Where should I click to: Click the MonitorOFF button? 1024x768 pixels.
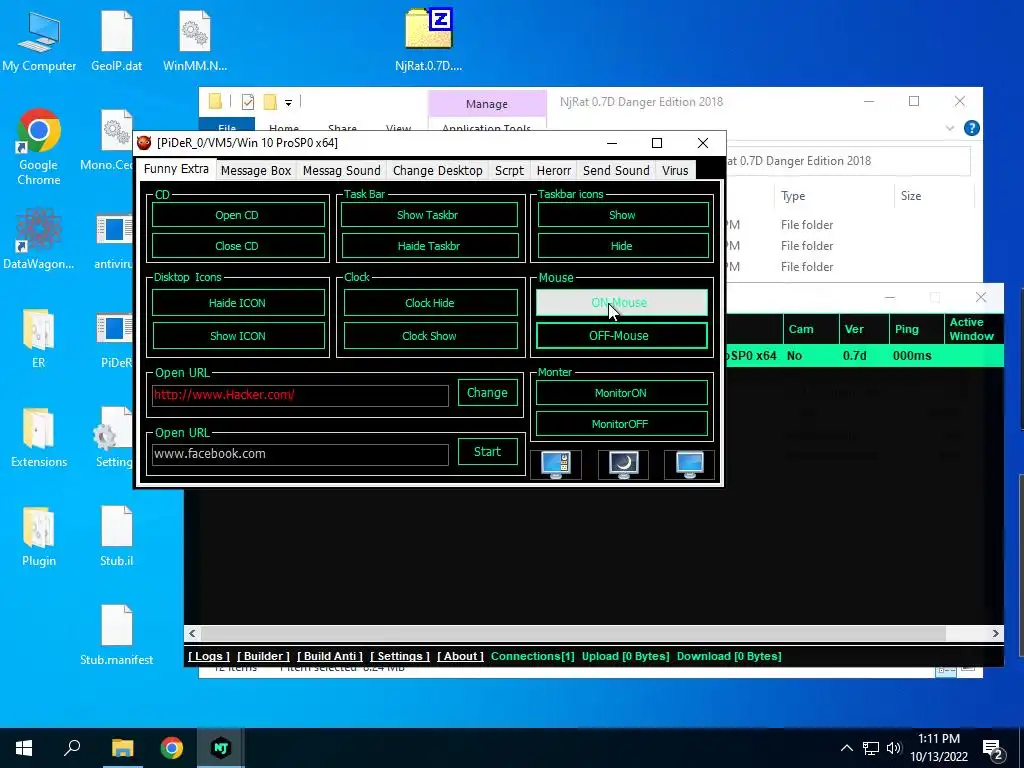622,424
